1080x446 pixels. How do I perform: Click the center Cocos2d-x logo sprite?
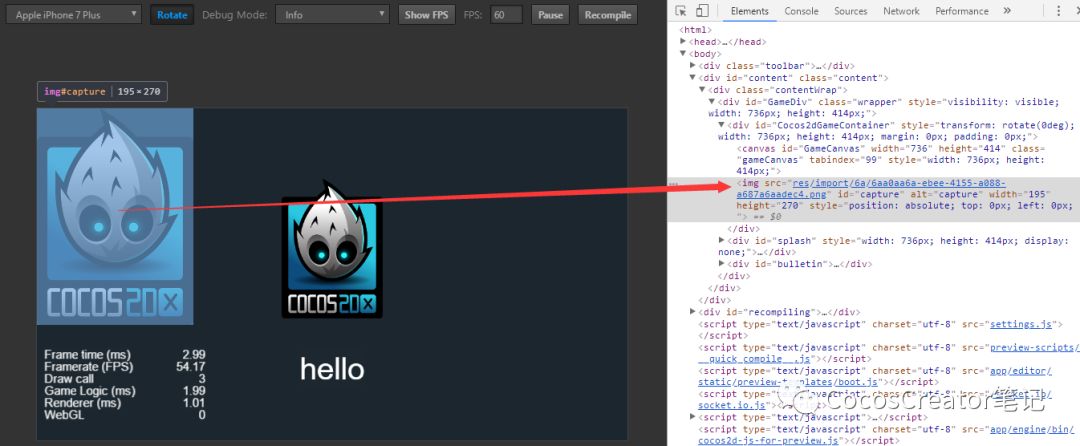pos(332,249)
